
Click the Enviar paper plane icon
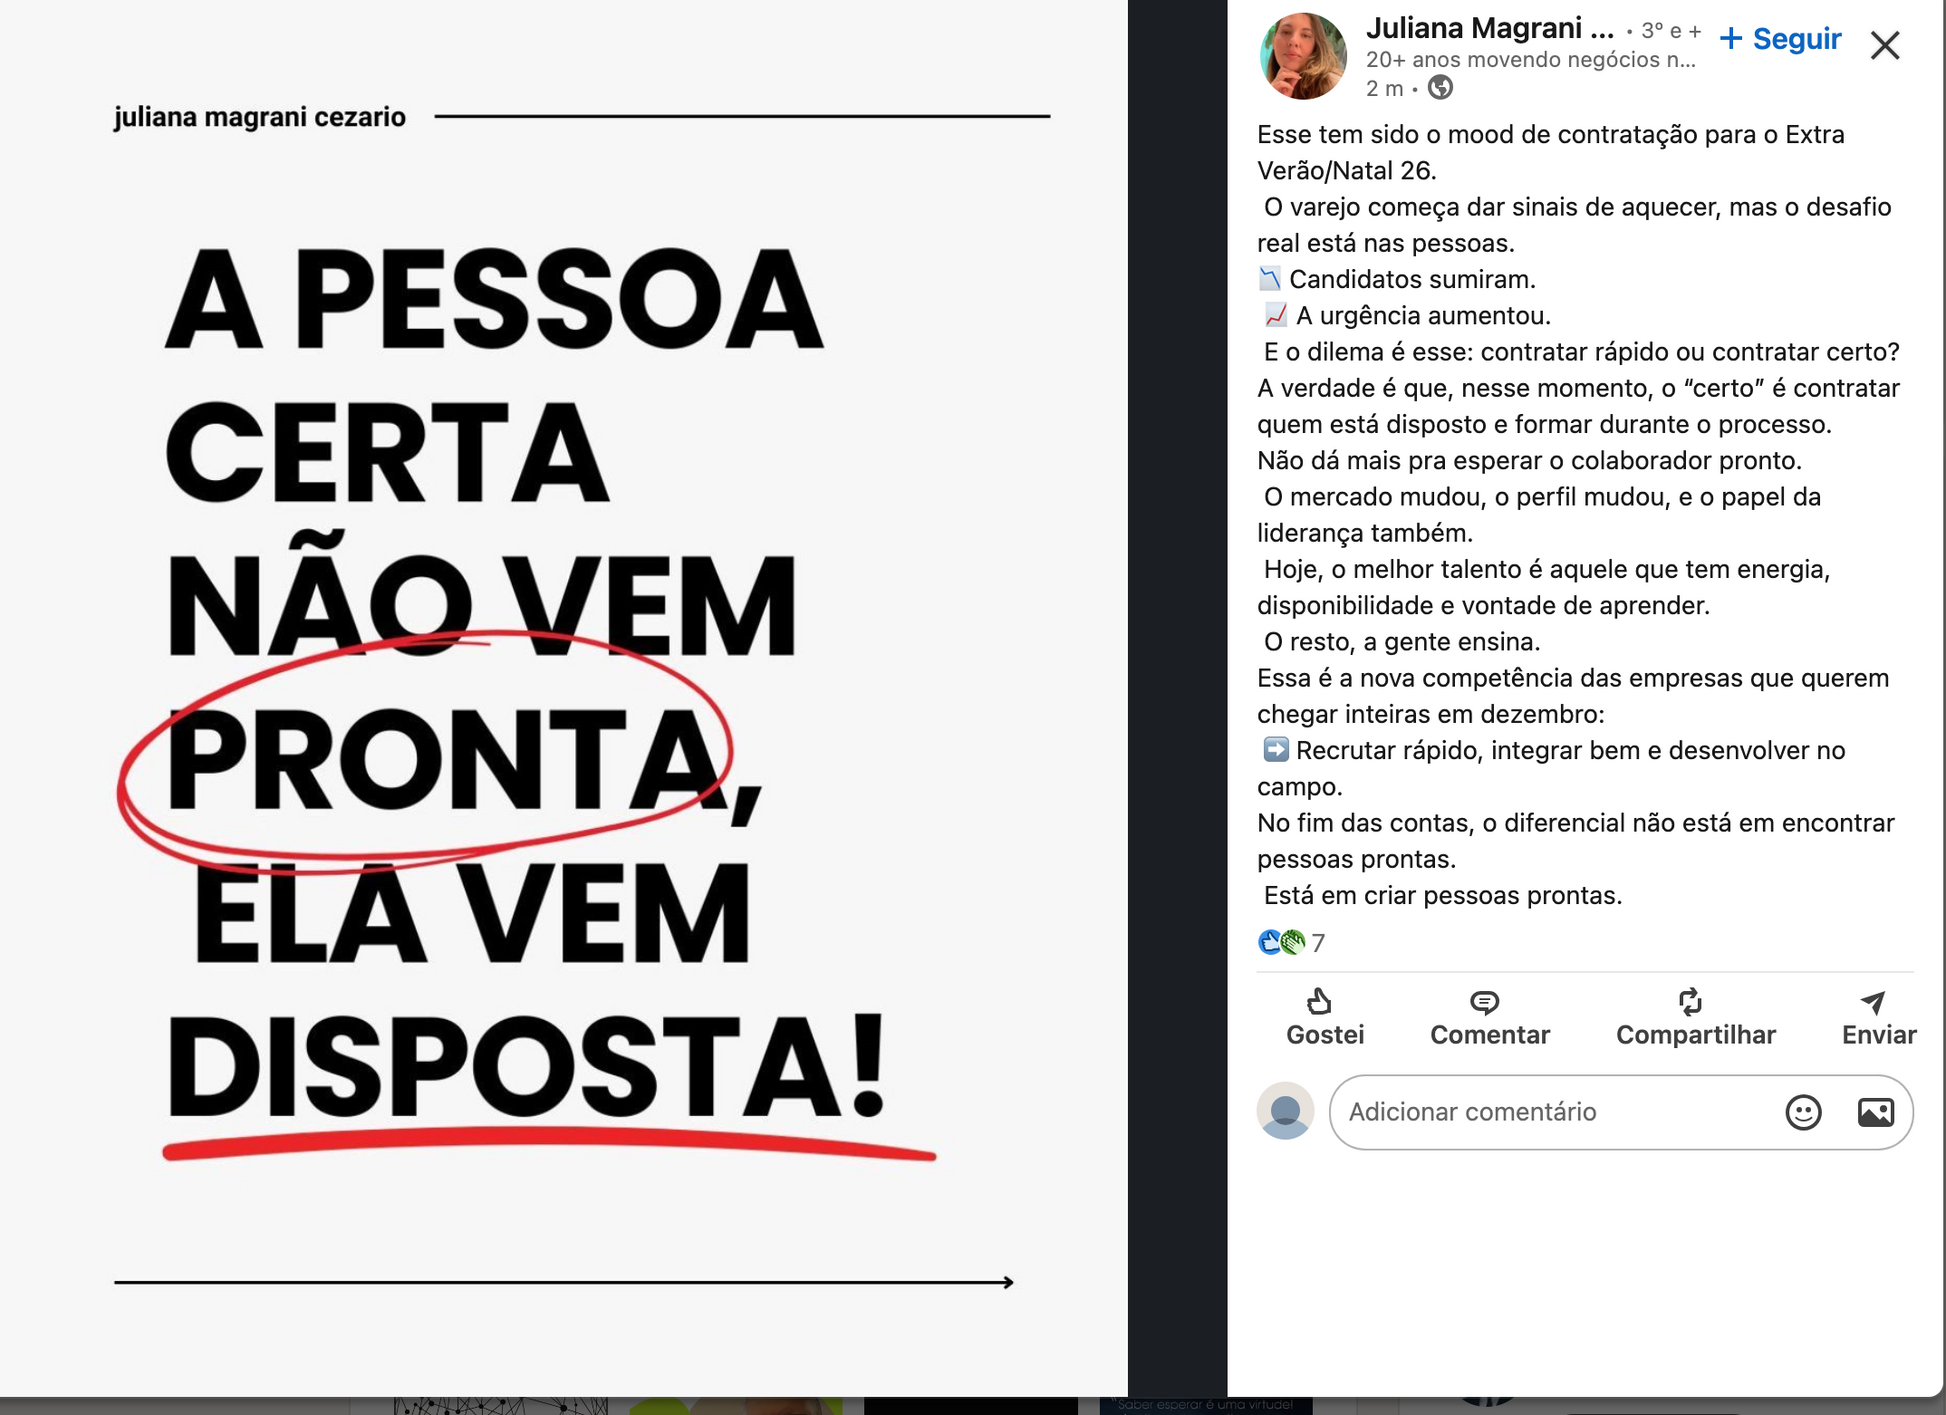(1873, 1002)
